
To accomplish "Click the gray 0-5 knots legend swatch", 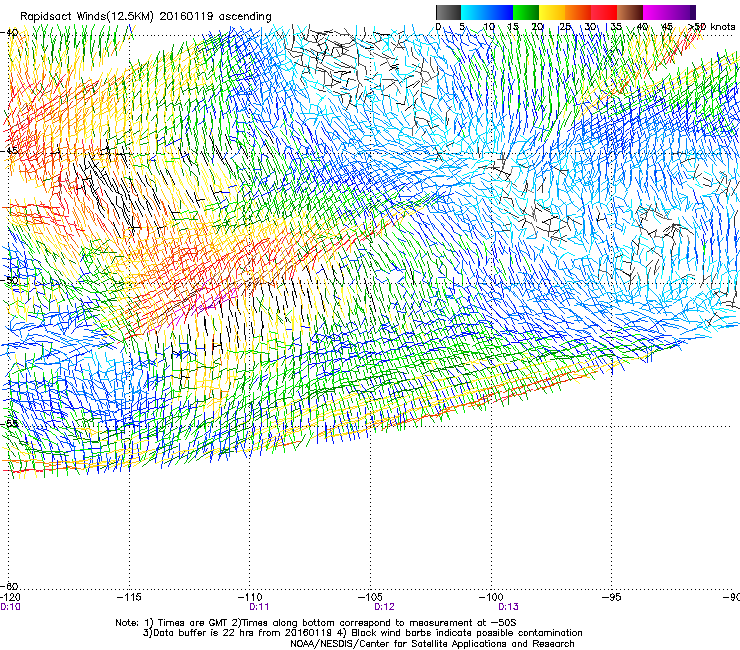I will click(448, 12).
